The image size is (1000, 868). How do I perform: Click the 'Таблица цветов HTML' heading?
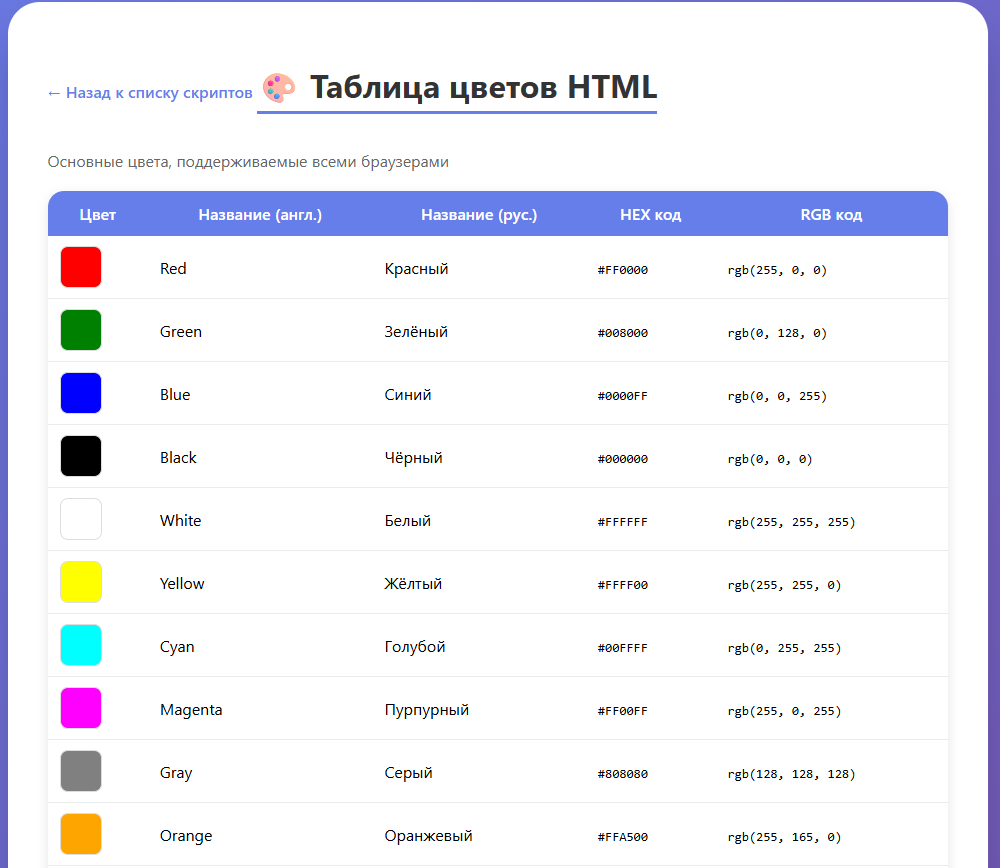pos(483,87)
